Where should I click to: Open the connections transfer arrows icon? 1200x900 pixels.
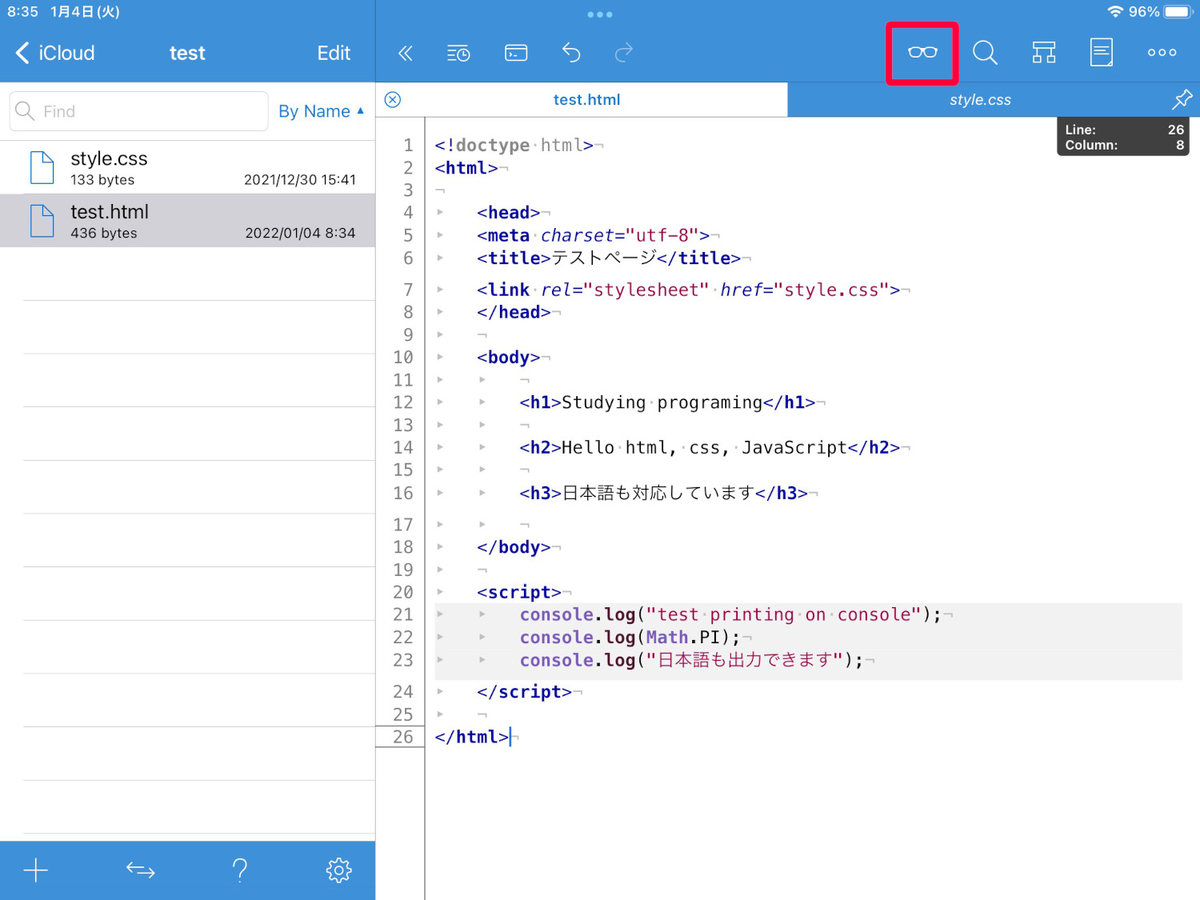(140, 870)
